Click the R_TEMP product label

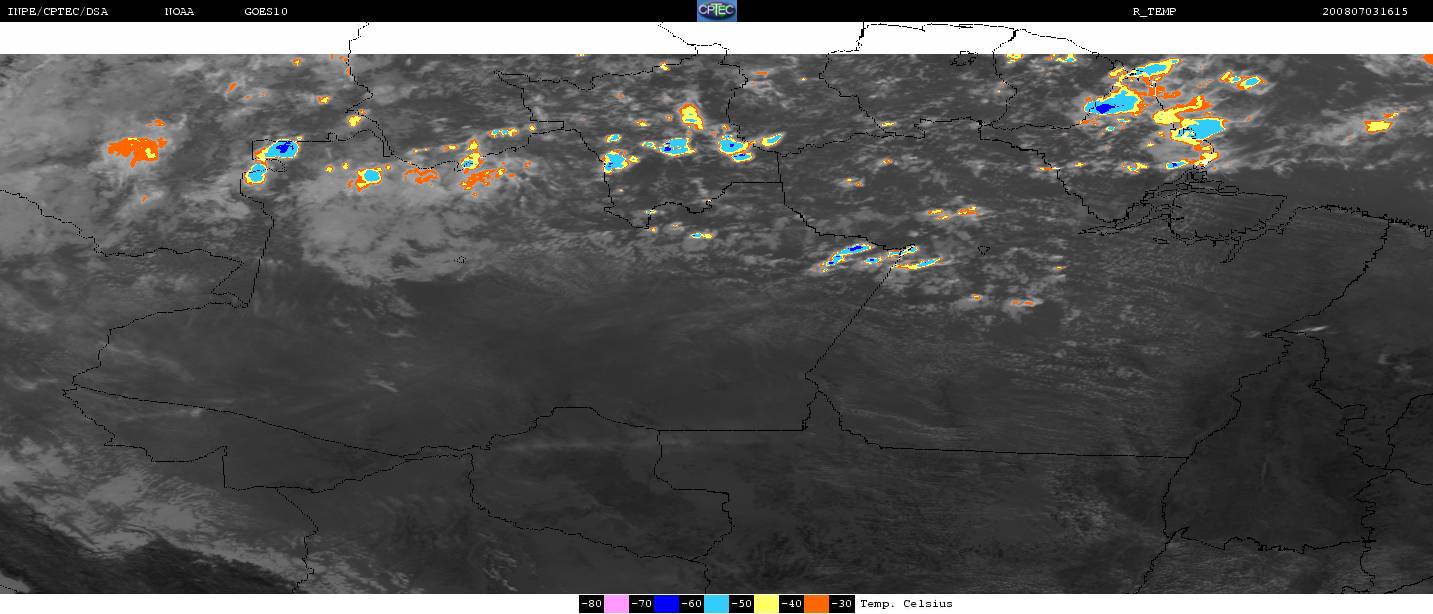(x=1154, y=11)
